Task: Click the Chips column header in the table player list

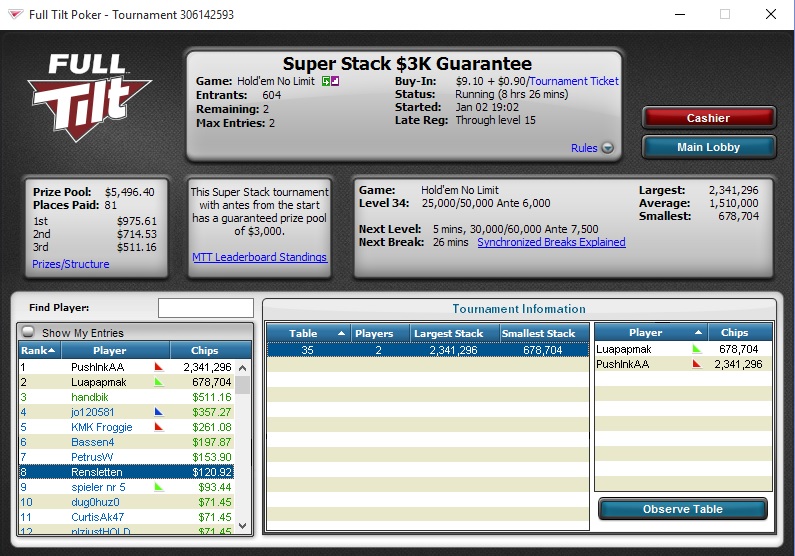Action: (x=740, y=332)
